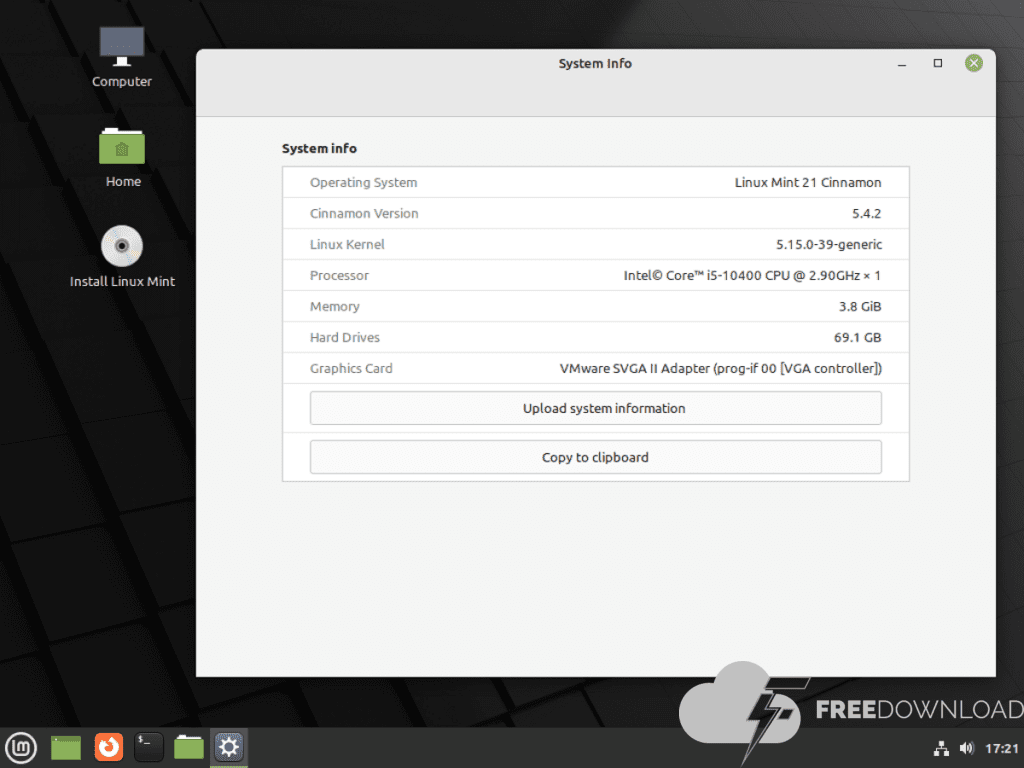Viewport: 1024px width, 768px height.
Task: Click the Show Desktop panel icon
Action: pyautogui.click(x=66, y=746)
